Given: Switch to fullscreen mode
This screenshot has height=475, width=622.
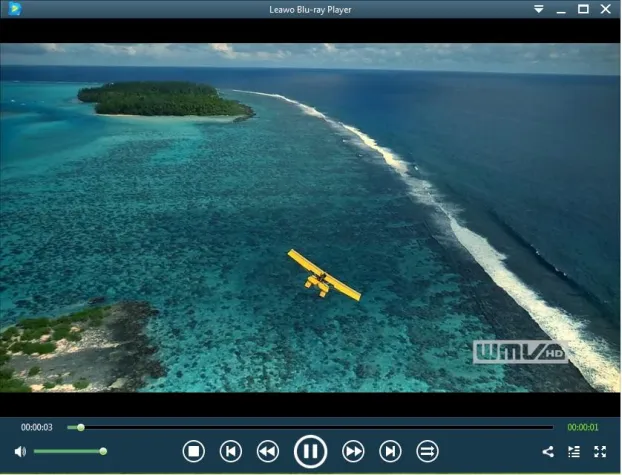Looking at the screenshot, I should (x=600, y=452).
